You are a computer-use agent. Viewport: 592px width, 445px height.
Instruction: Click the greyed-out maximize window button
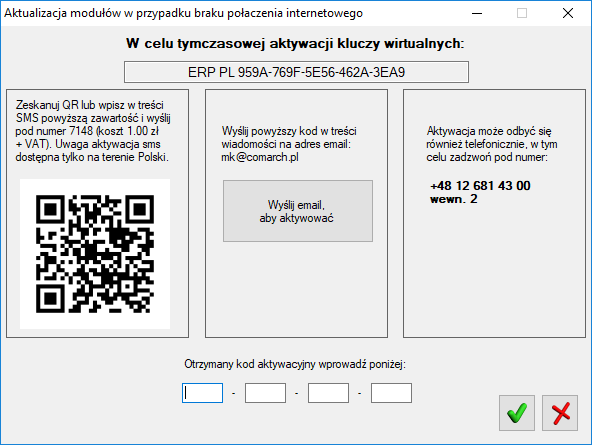point(522,13)
